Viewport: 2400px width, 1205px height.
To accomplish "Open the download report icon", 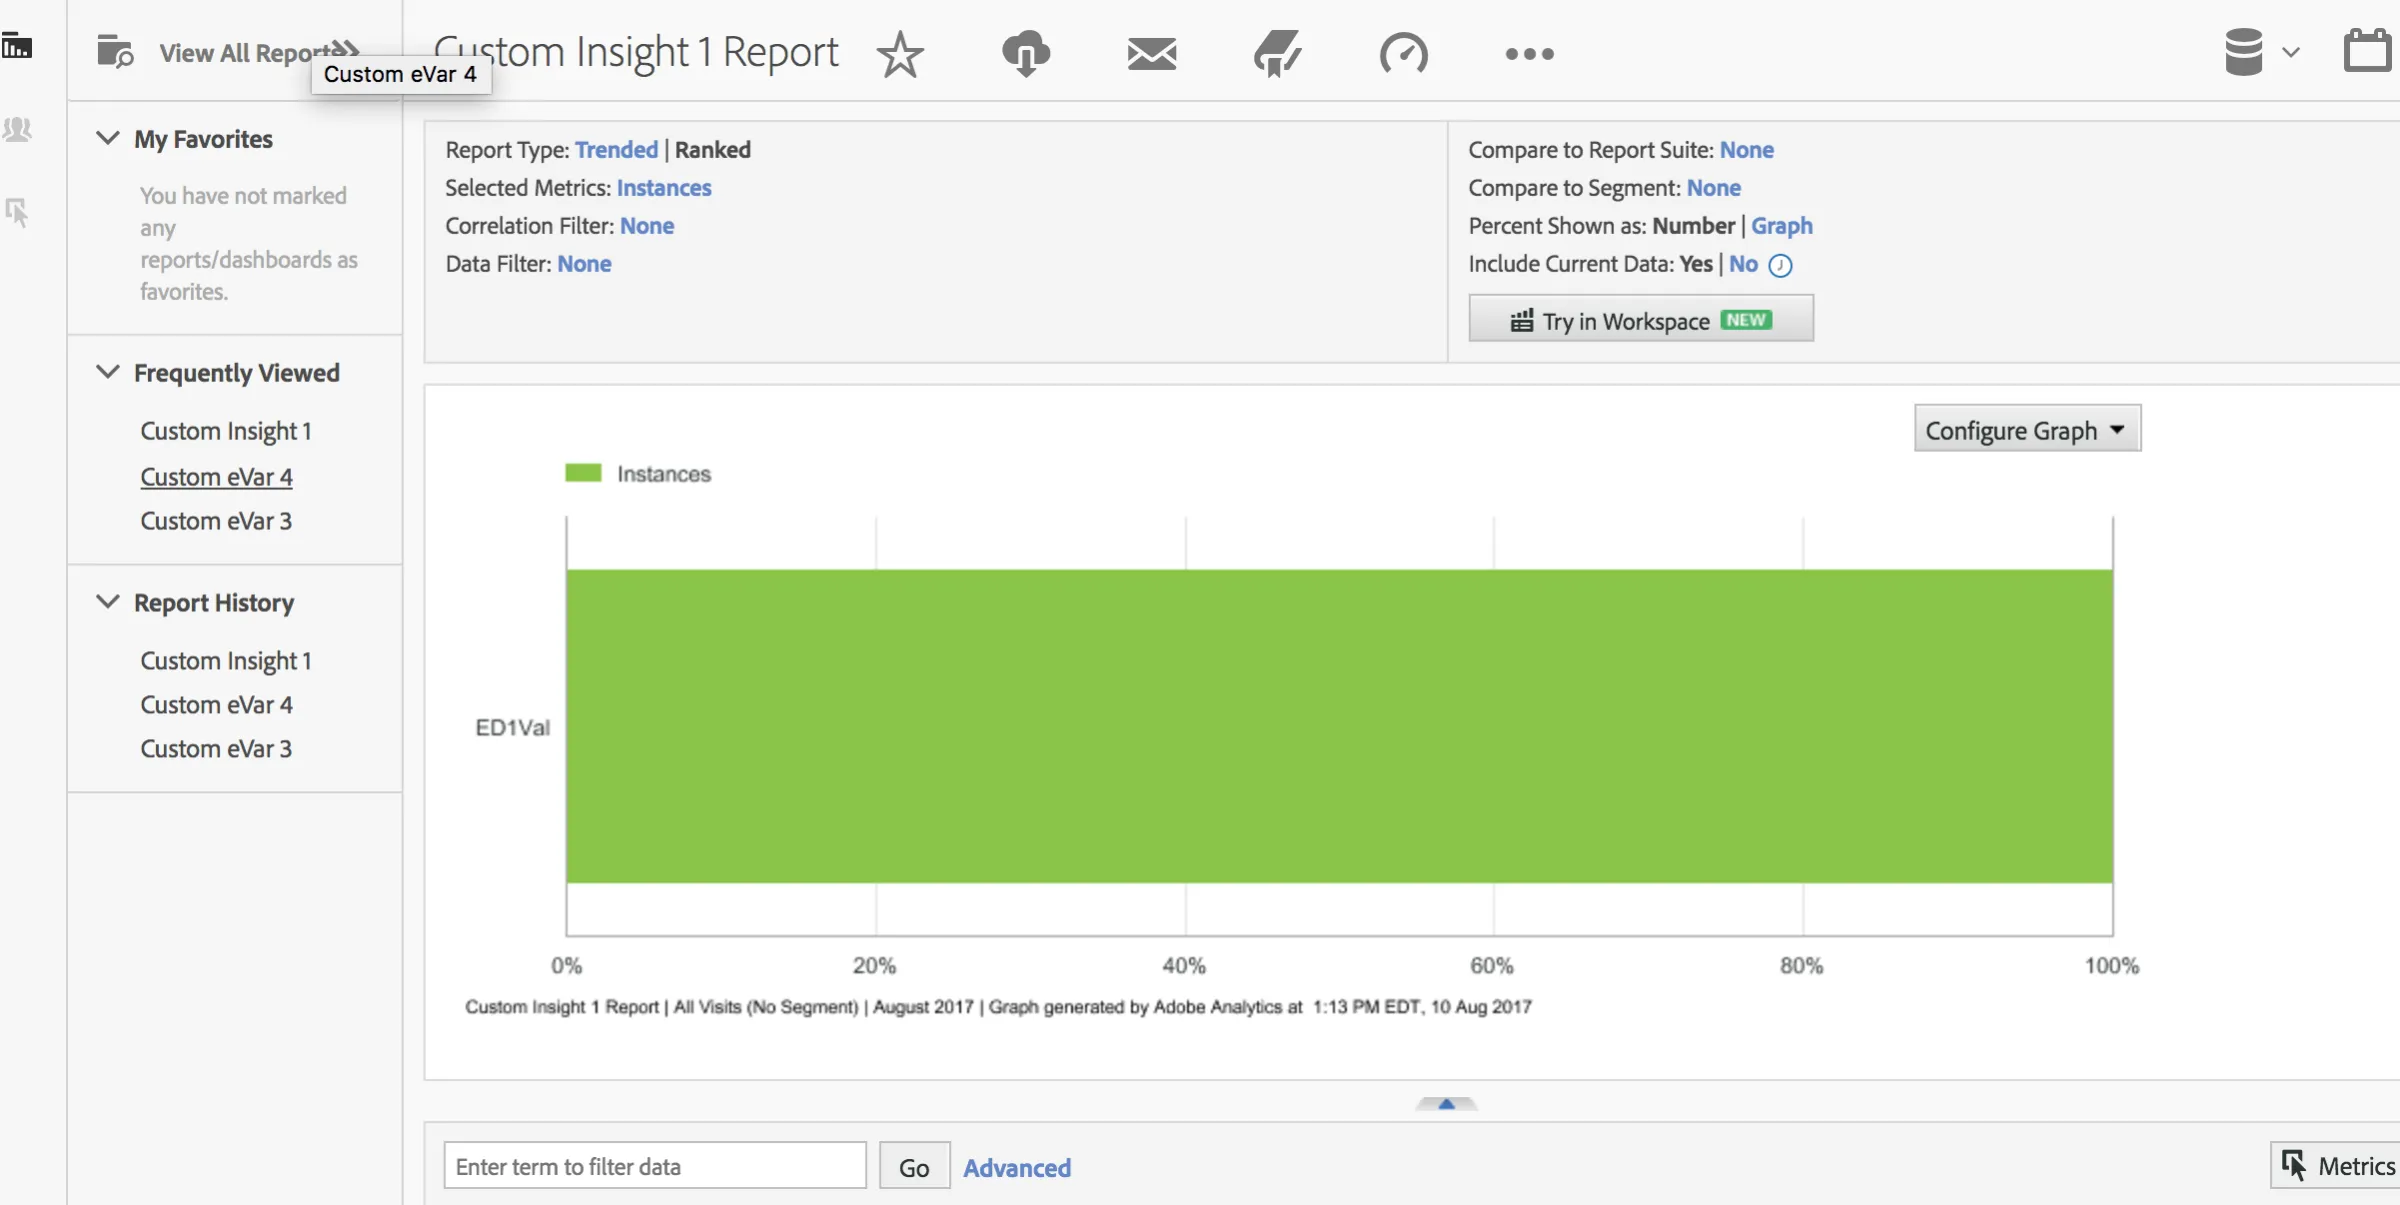I will pos(1026,54).
